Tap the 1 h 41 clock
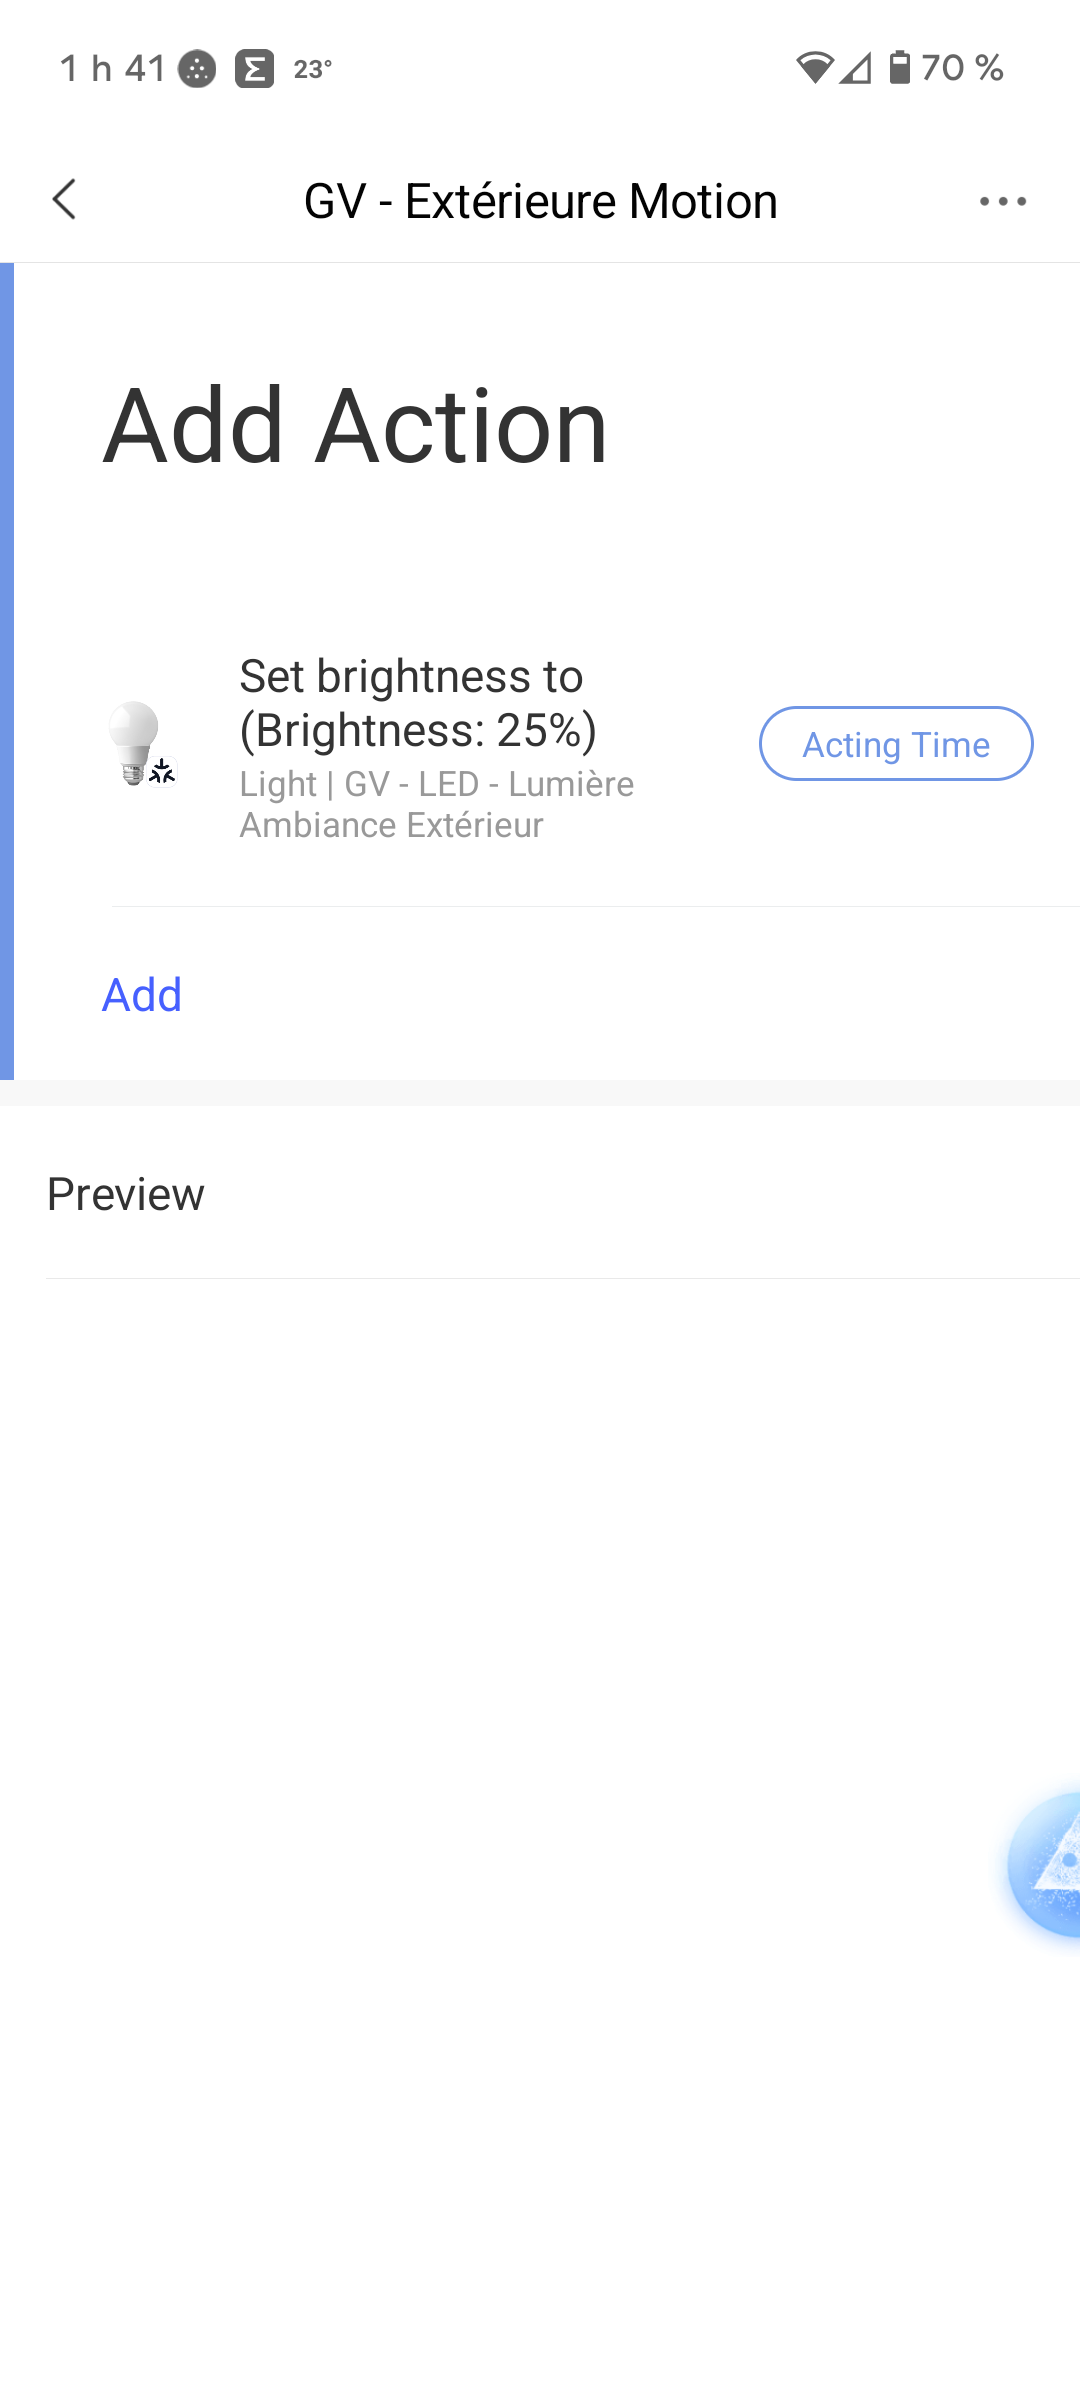The image size is (1080, 2400). pyautogui.click(x=112, y=68)
